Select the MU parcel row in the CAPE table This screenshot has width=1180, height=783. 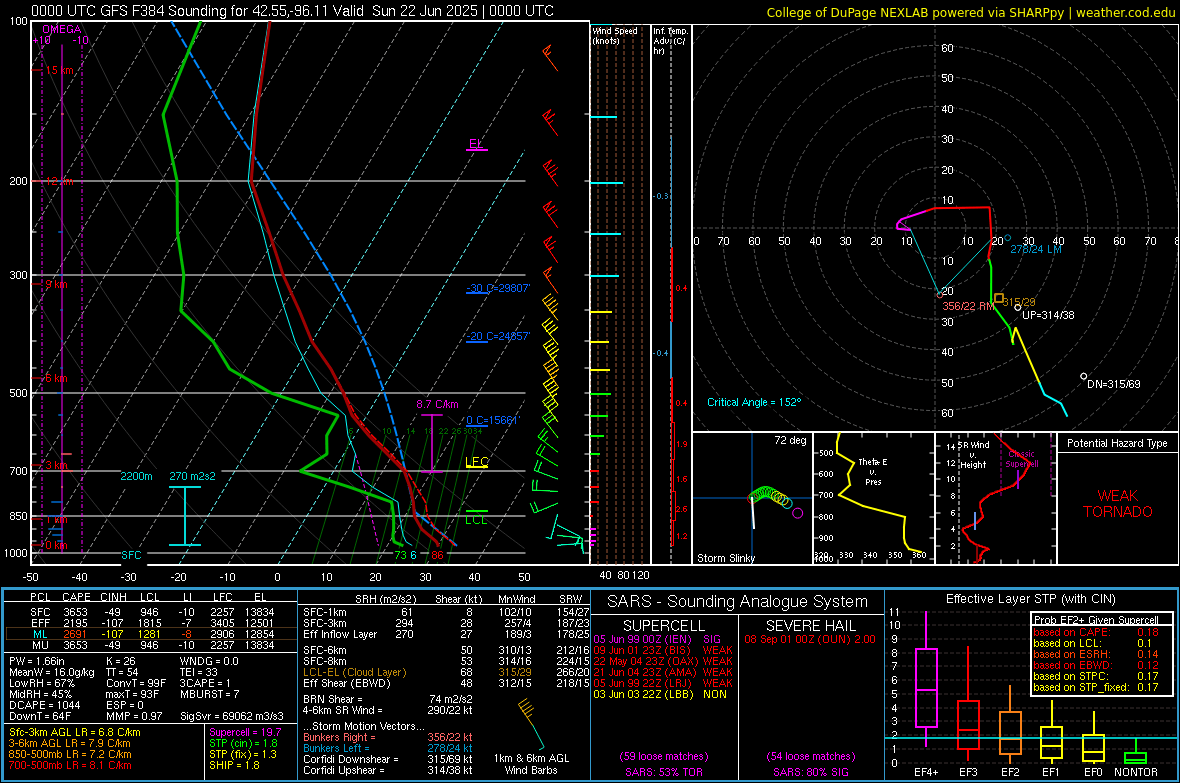click(151, 644)
